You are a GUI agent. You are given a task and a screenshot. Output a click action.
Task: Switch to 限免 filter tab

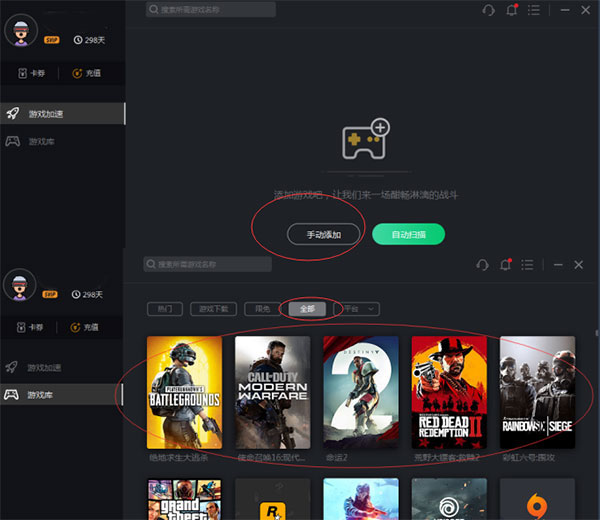[262, 309]
